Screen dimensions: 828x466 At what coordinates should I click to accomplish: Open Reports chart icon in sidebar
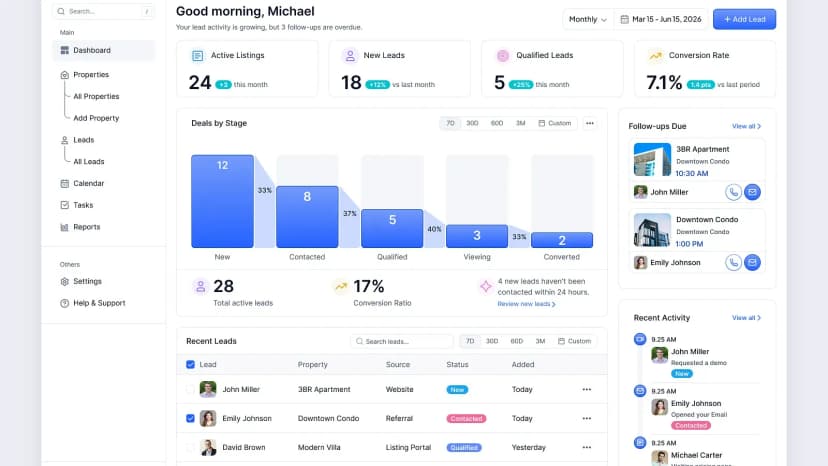(64, 227)
